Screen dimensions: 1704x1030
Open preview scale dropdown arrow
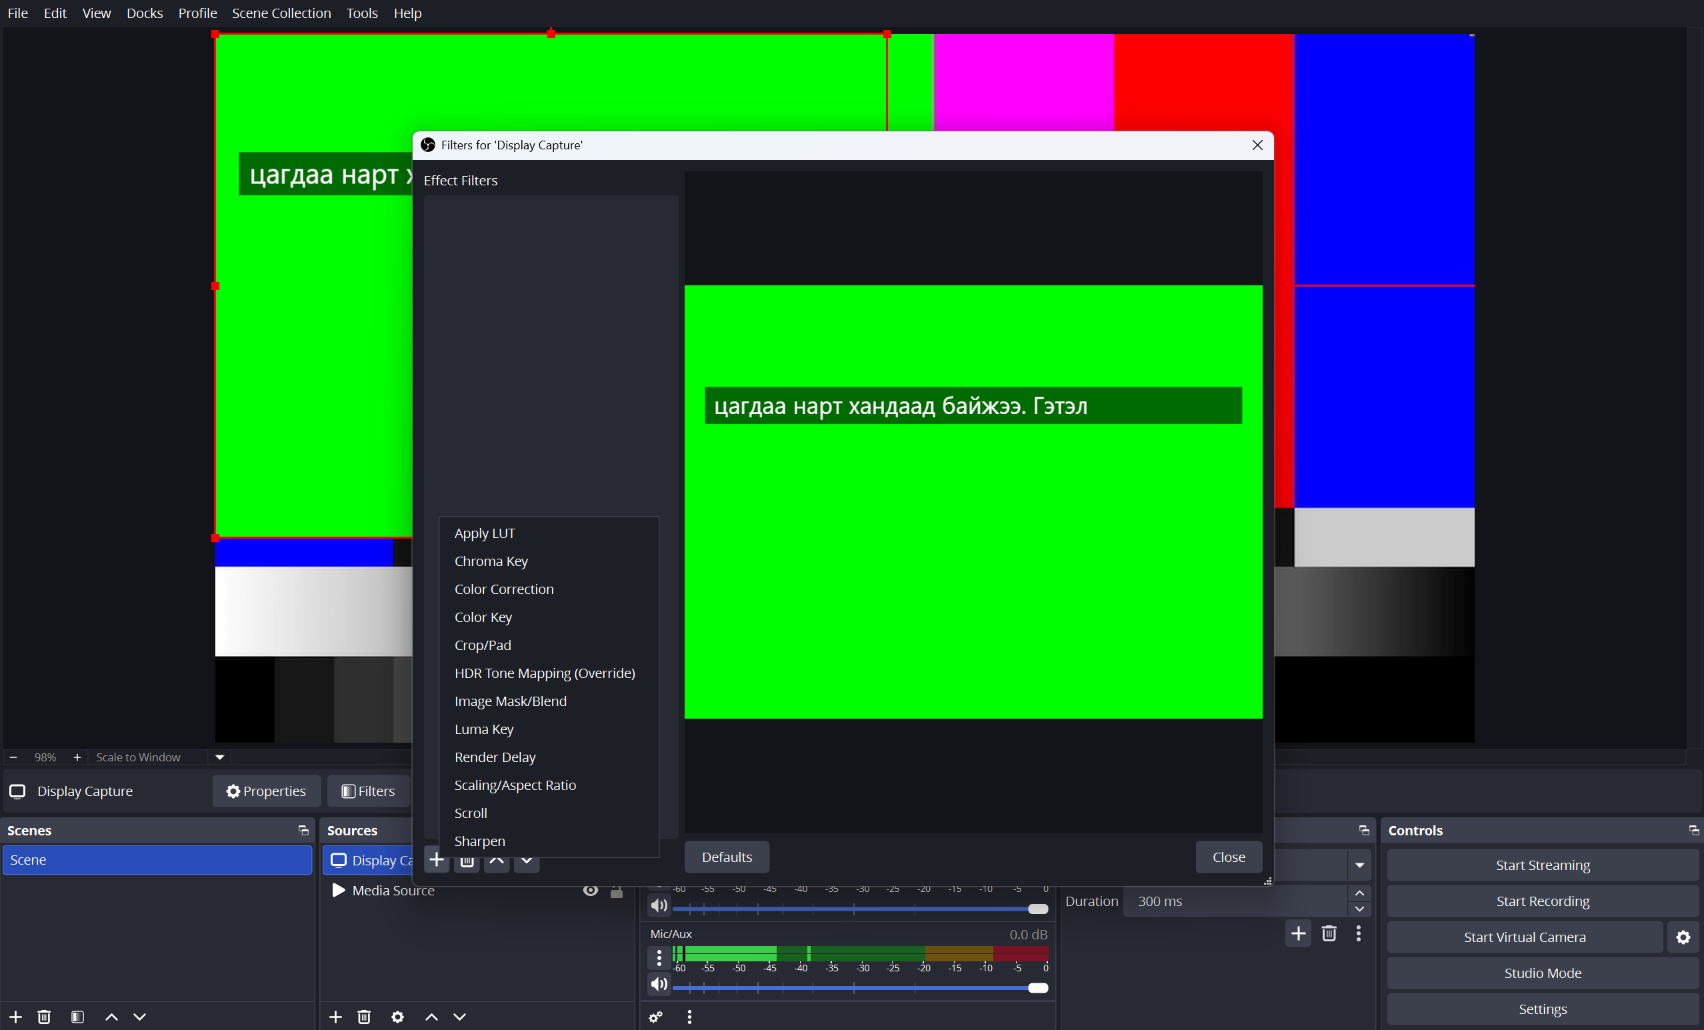coord(220,757)
